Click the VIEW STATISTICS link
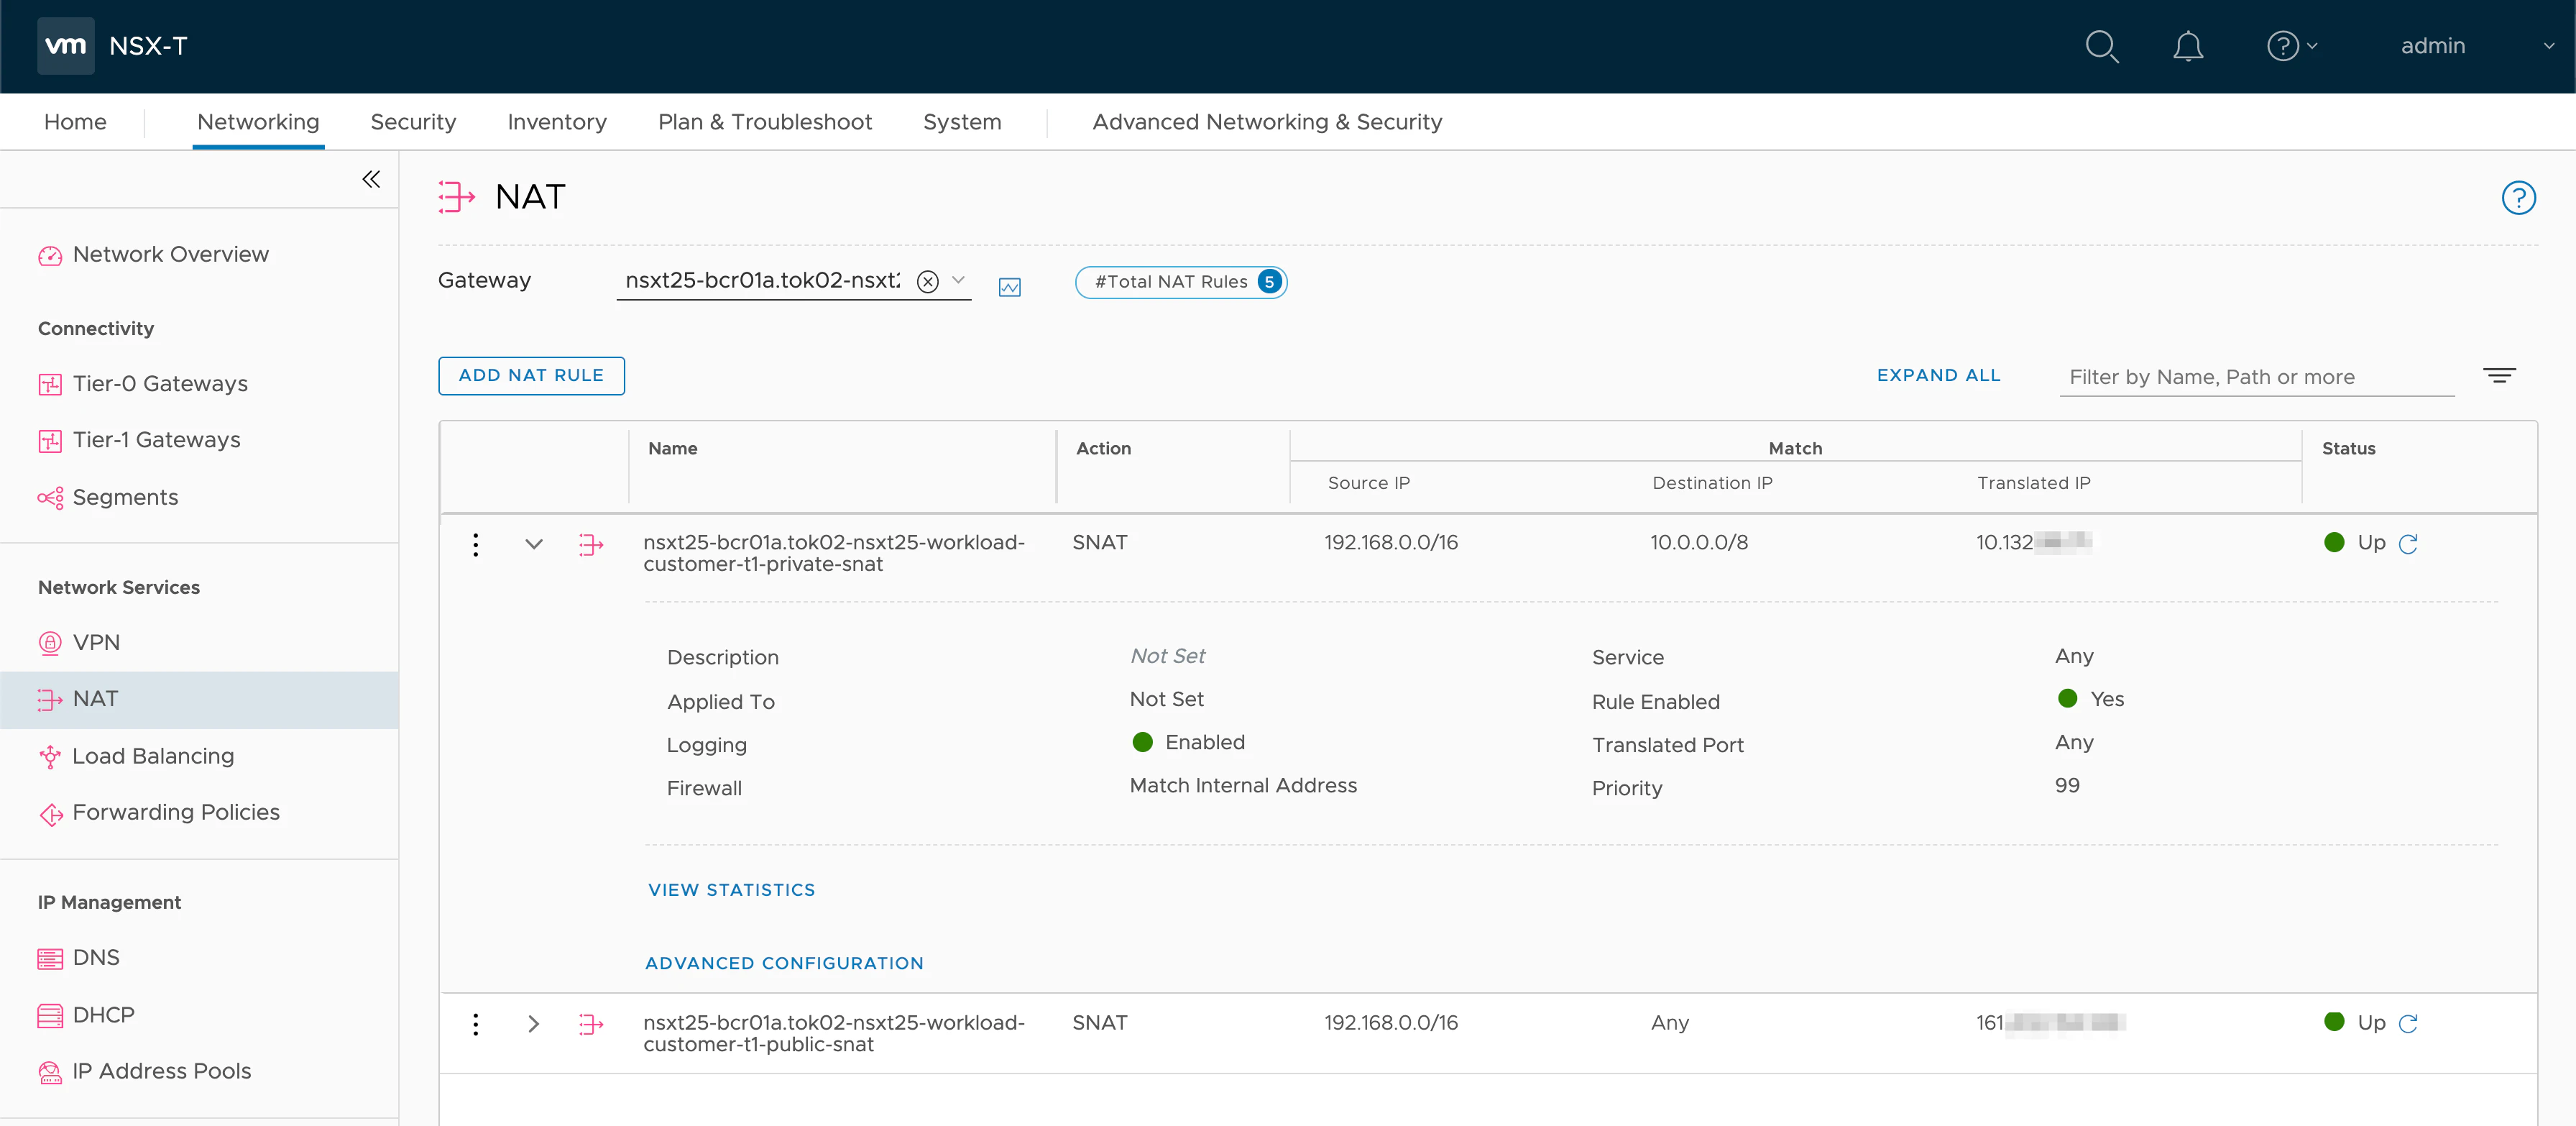The height and width of the screenshot is (1126, 2576). tap(731, 890)
